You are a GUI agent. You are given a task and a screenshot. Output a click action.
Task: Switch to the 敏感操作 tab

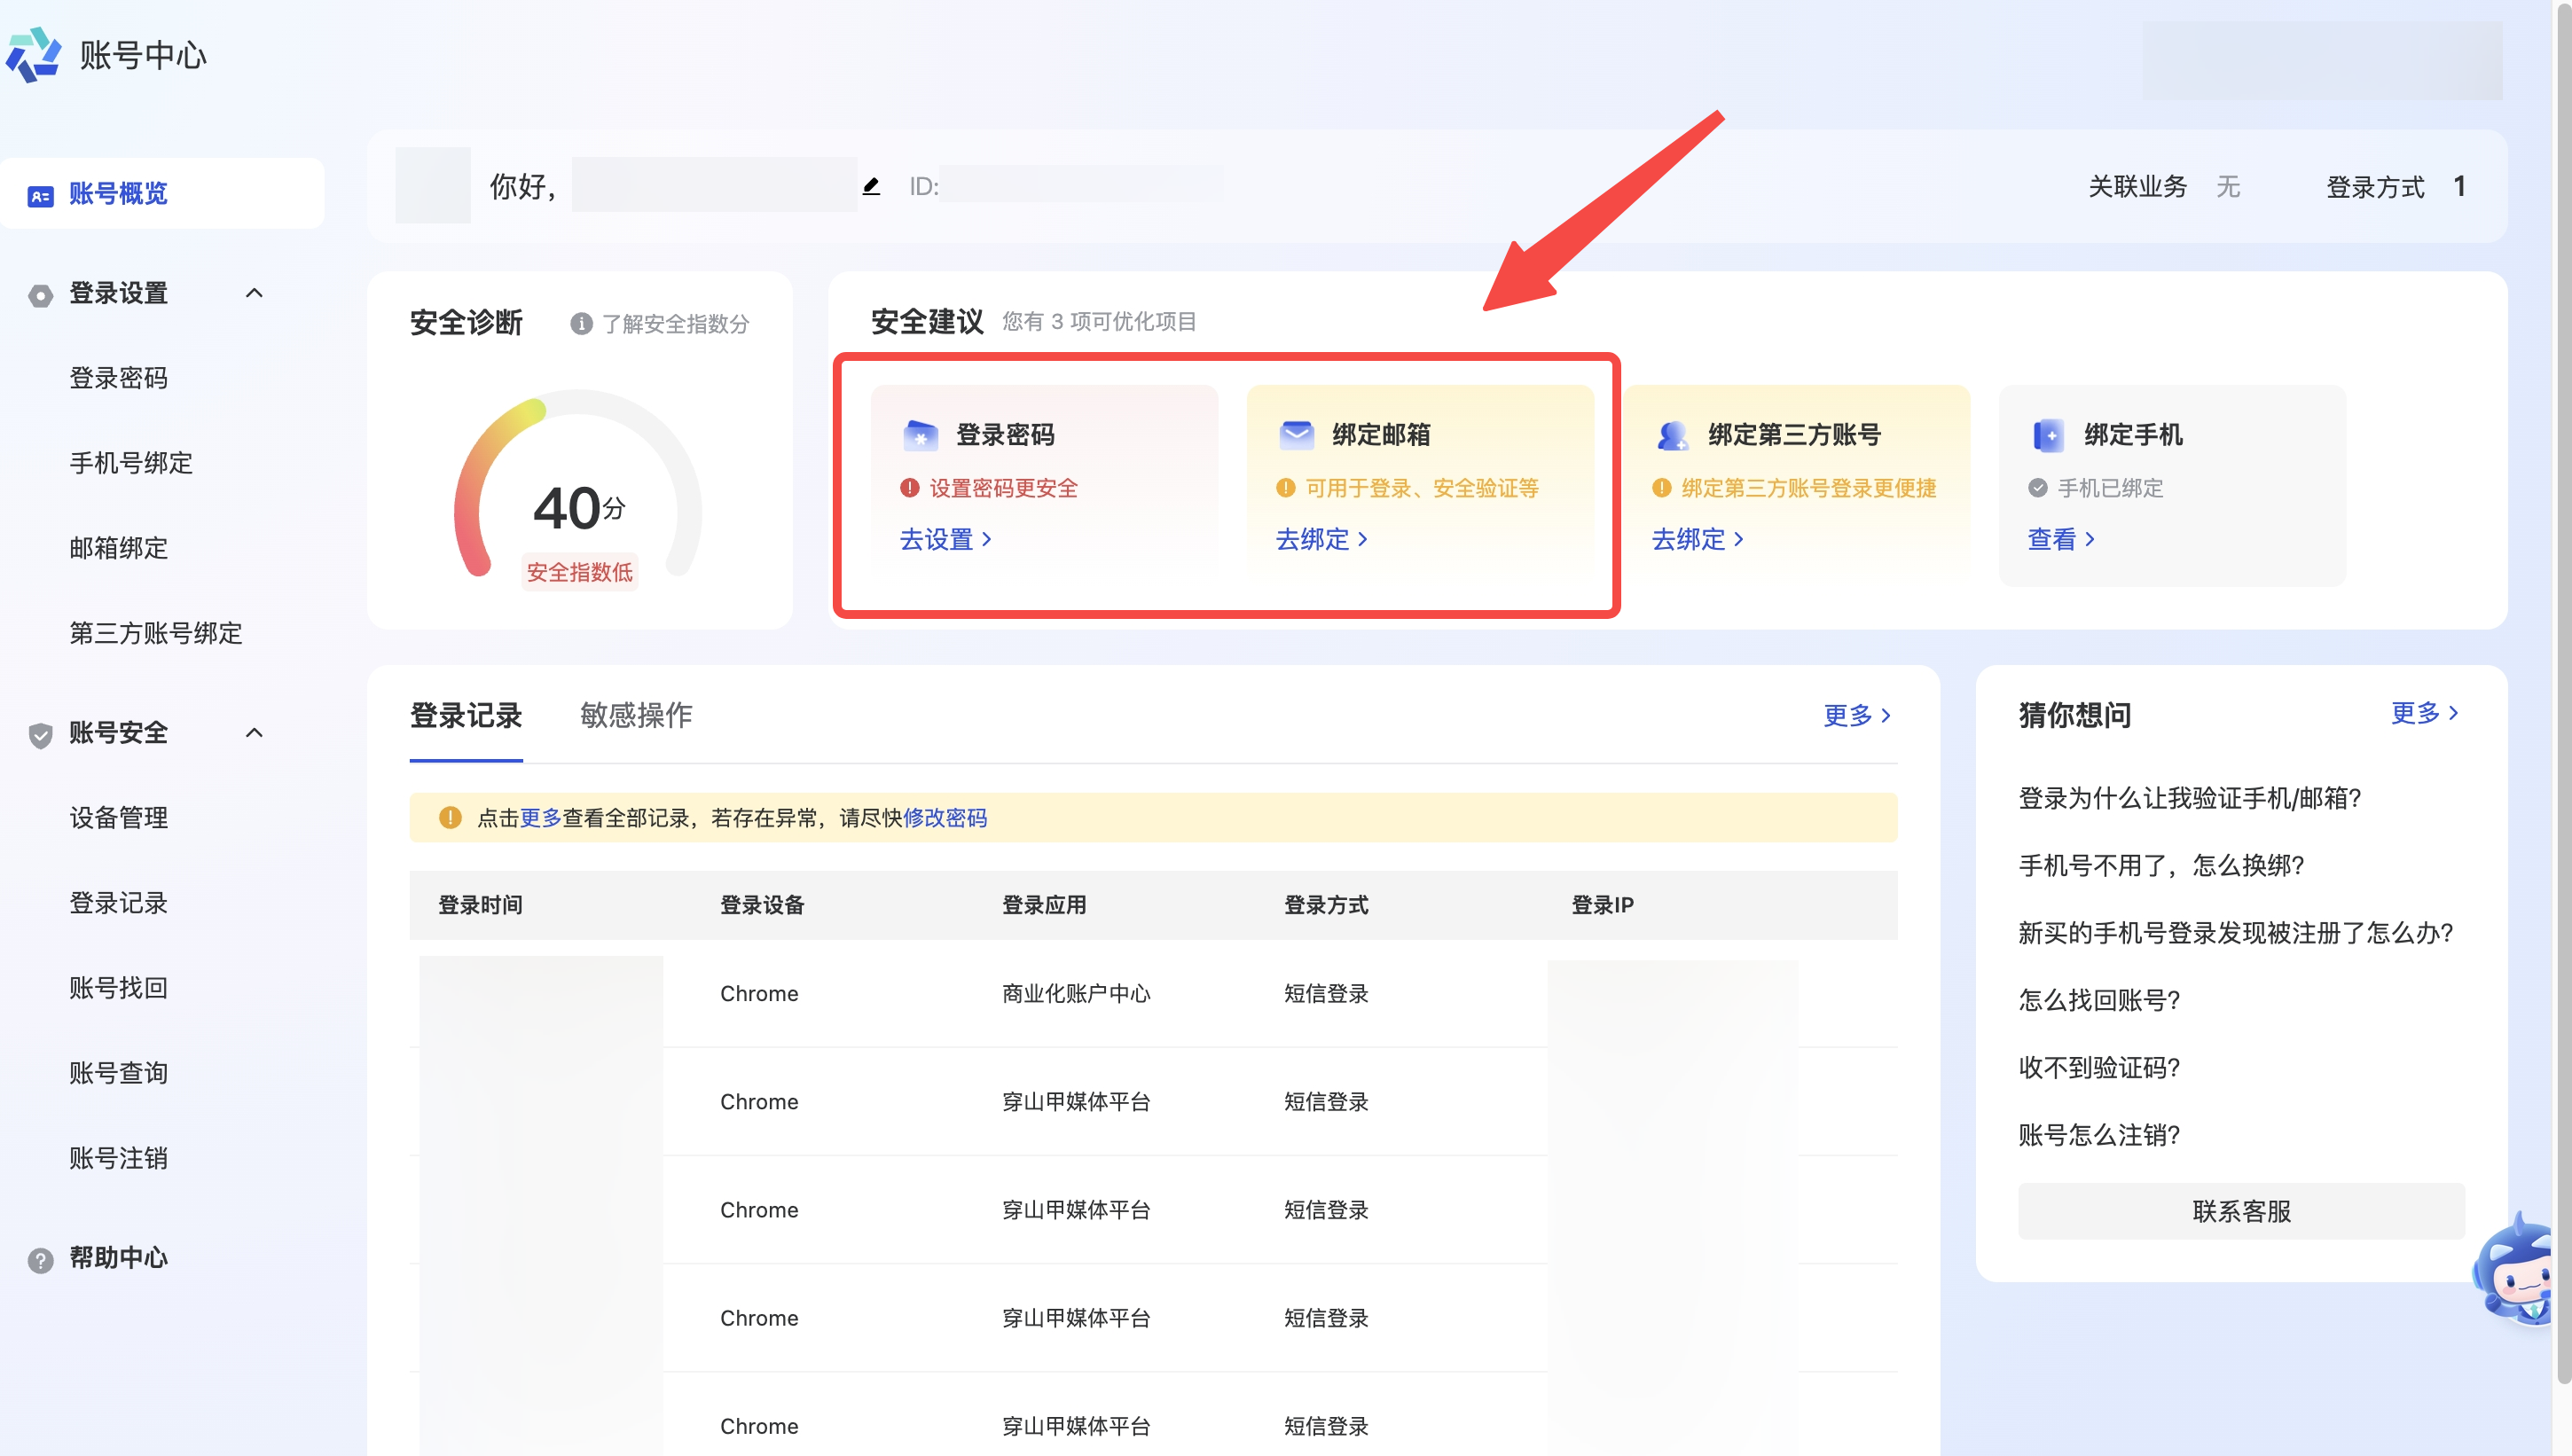point(636,715)
